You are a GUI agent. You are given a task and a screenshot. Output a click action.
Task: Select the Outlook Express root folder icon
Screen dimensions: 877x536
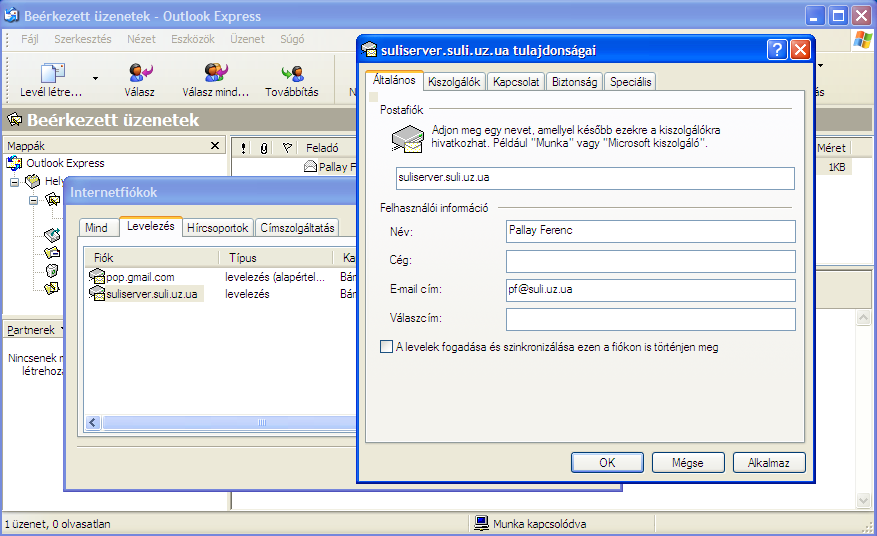click(15, 163)
